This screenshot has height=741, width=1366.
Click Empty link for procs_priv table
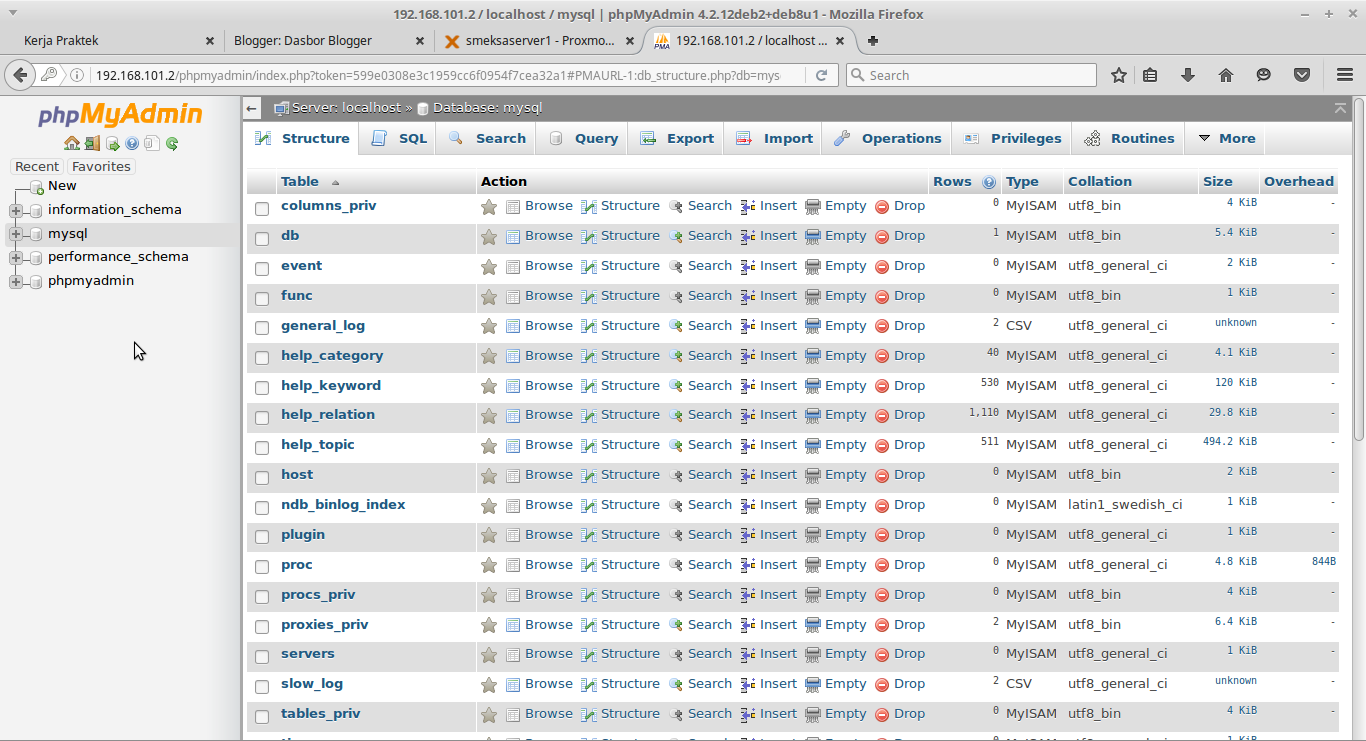point(845,595)
